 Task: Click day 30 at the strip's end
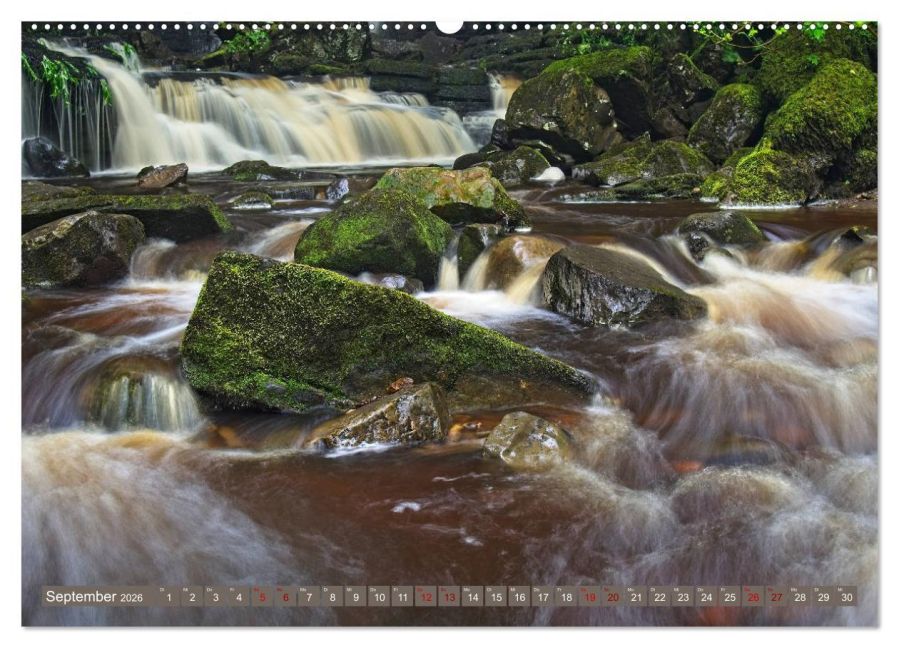[847, 597]
